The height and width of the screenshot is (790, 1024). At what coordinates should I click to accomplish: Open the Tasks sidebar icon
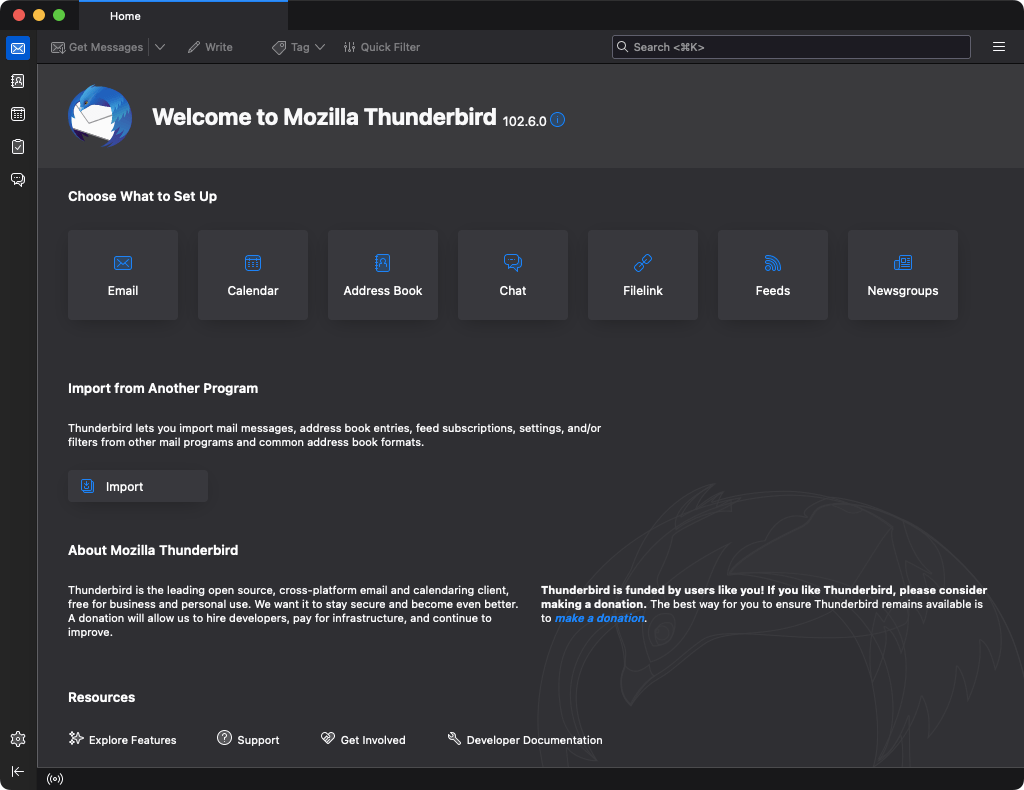point(18,146)
